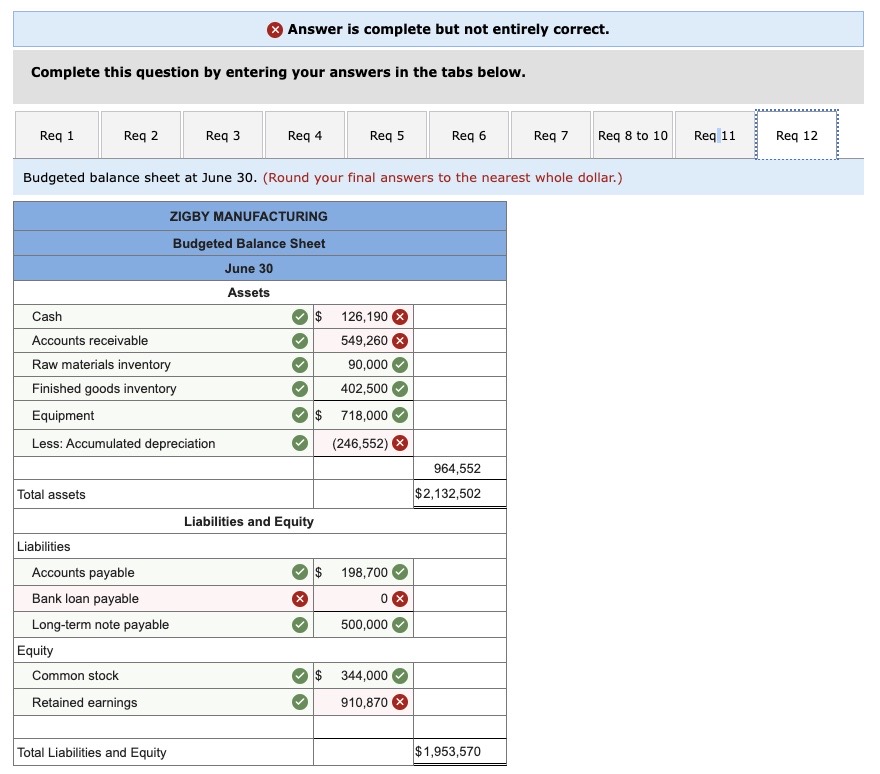Click the Liabilities and Equity heading
Screen dimensions: 880x774
(249, 521)
